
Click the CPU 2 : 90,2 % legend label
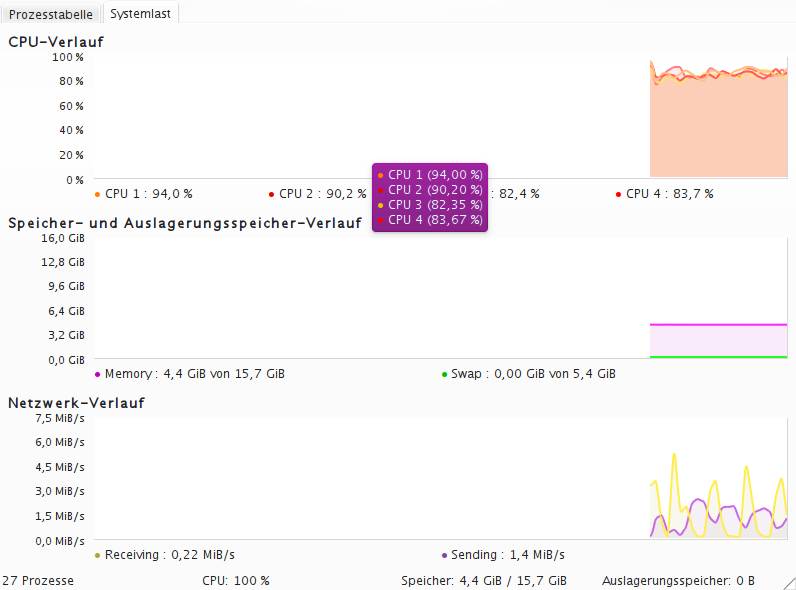322,194
